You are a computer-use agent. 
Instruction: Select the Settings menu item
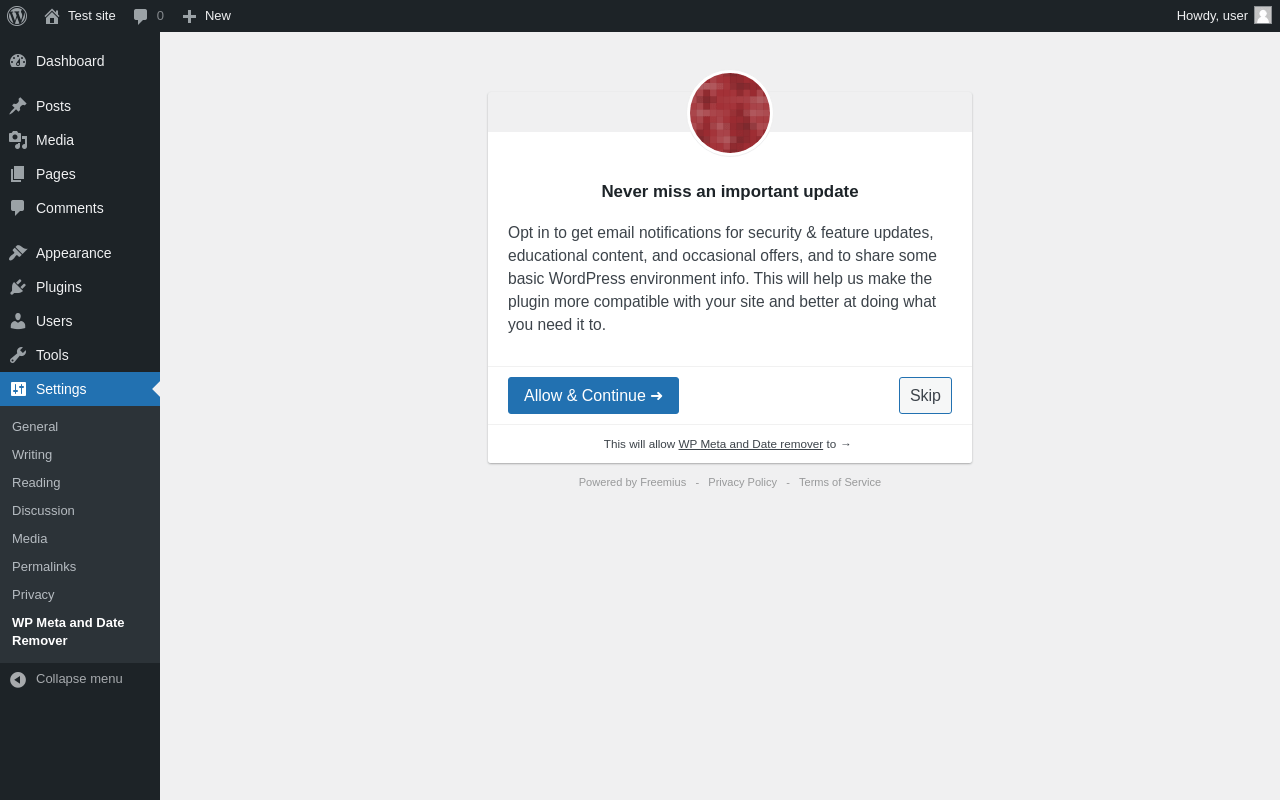80,389
